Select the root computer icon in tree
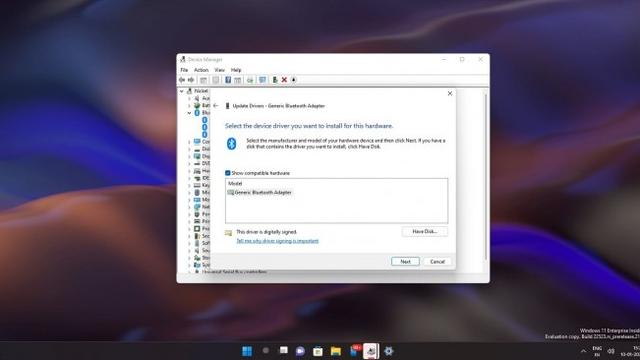The width and height of the screenshot is (640, 360). click(189, 91)
